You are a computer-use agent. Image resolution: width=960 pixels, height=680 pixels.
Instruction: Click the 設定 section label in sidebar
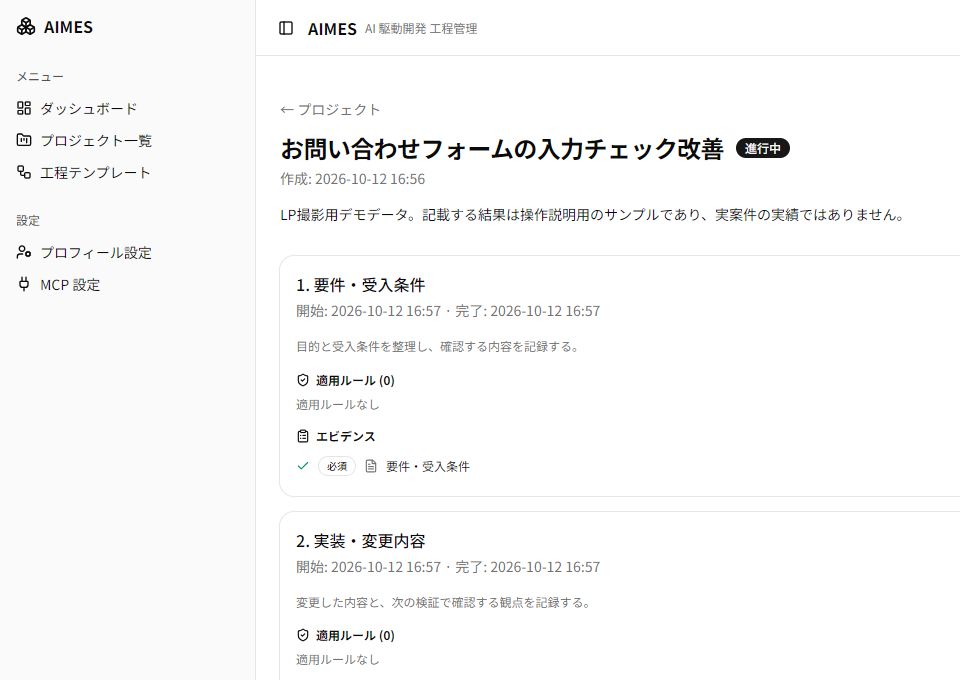point(28,220)
